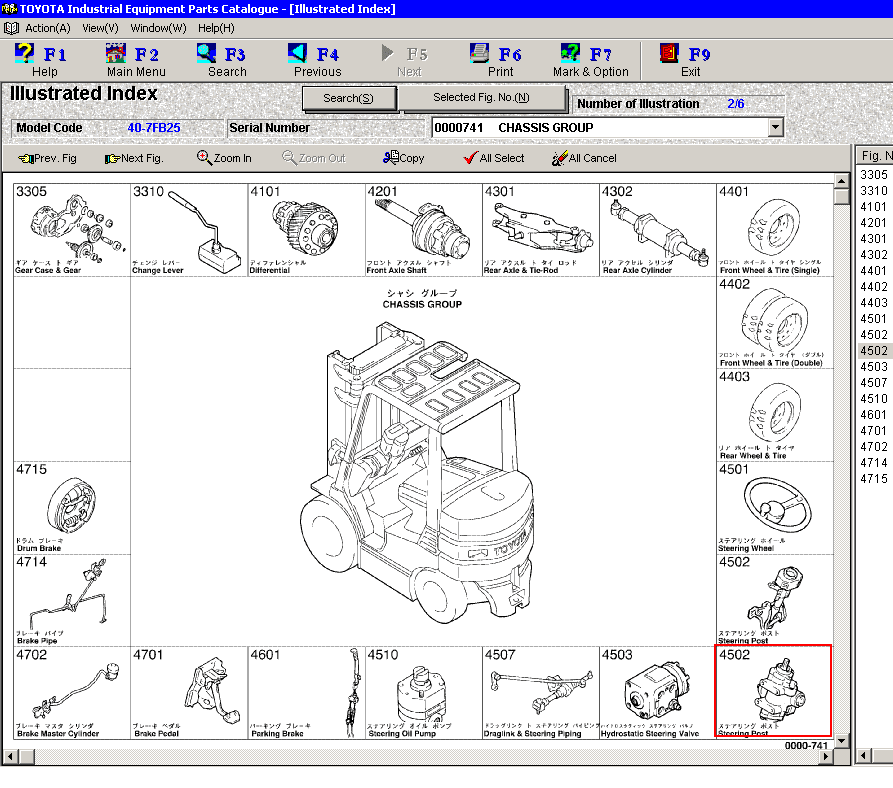Click the Copy tool

tap(403, 158)
